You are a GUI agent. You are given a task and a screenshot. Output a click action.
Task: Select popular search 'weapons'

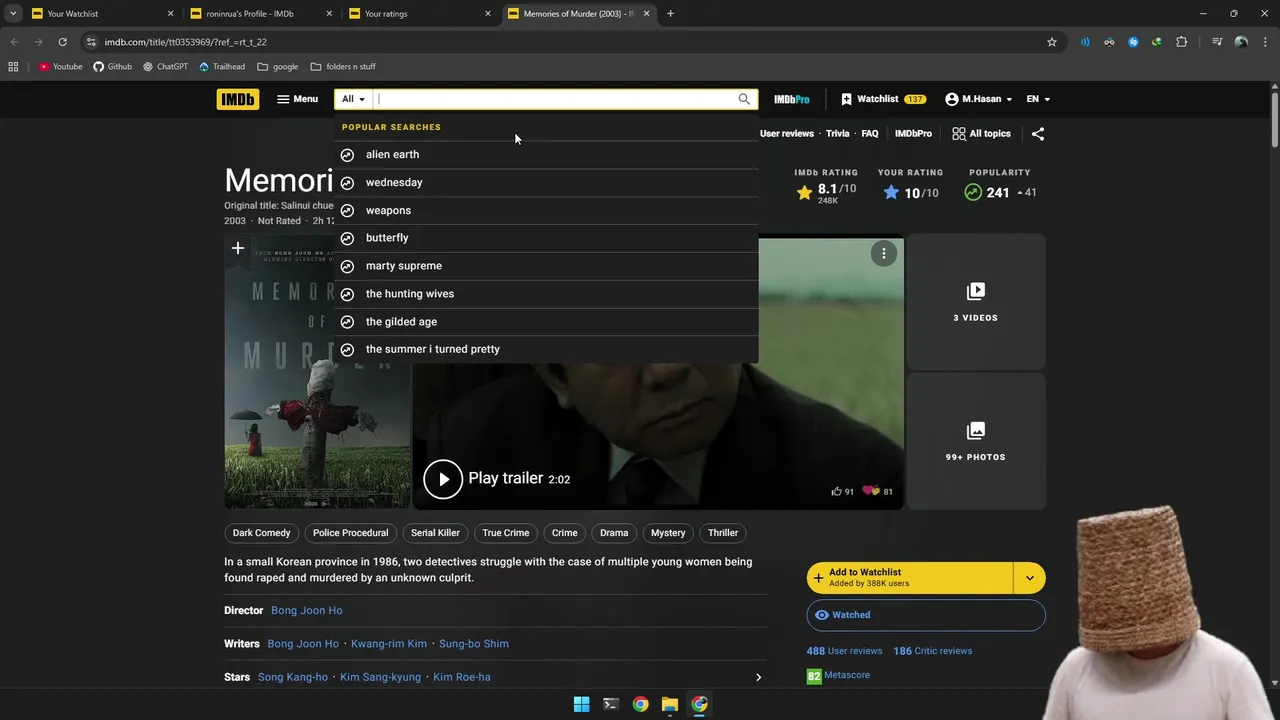(x=546, y=211)
